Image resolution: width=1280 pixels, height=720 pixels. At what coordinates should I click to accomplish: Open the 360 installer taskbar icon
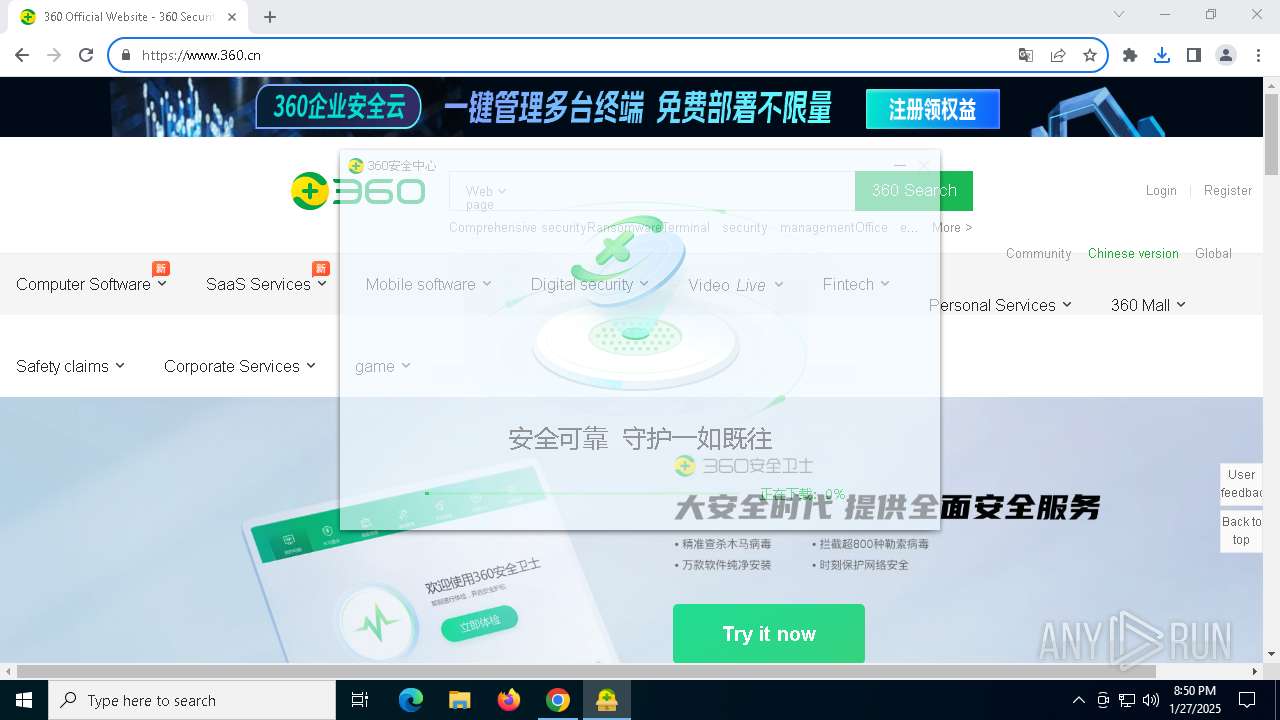click(x=606, y=700)
